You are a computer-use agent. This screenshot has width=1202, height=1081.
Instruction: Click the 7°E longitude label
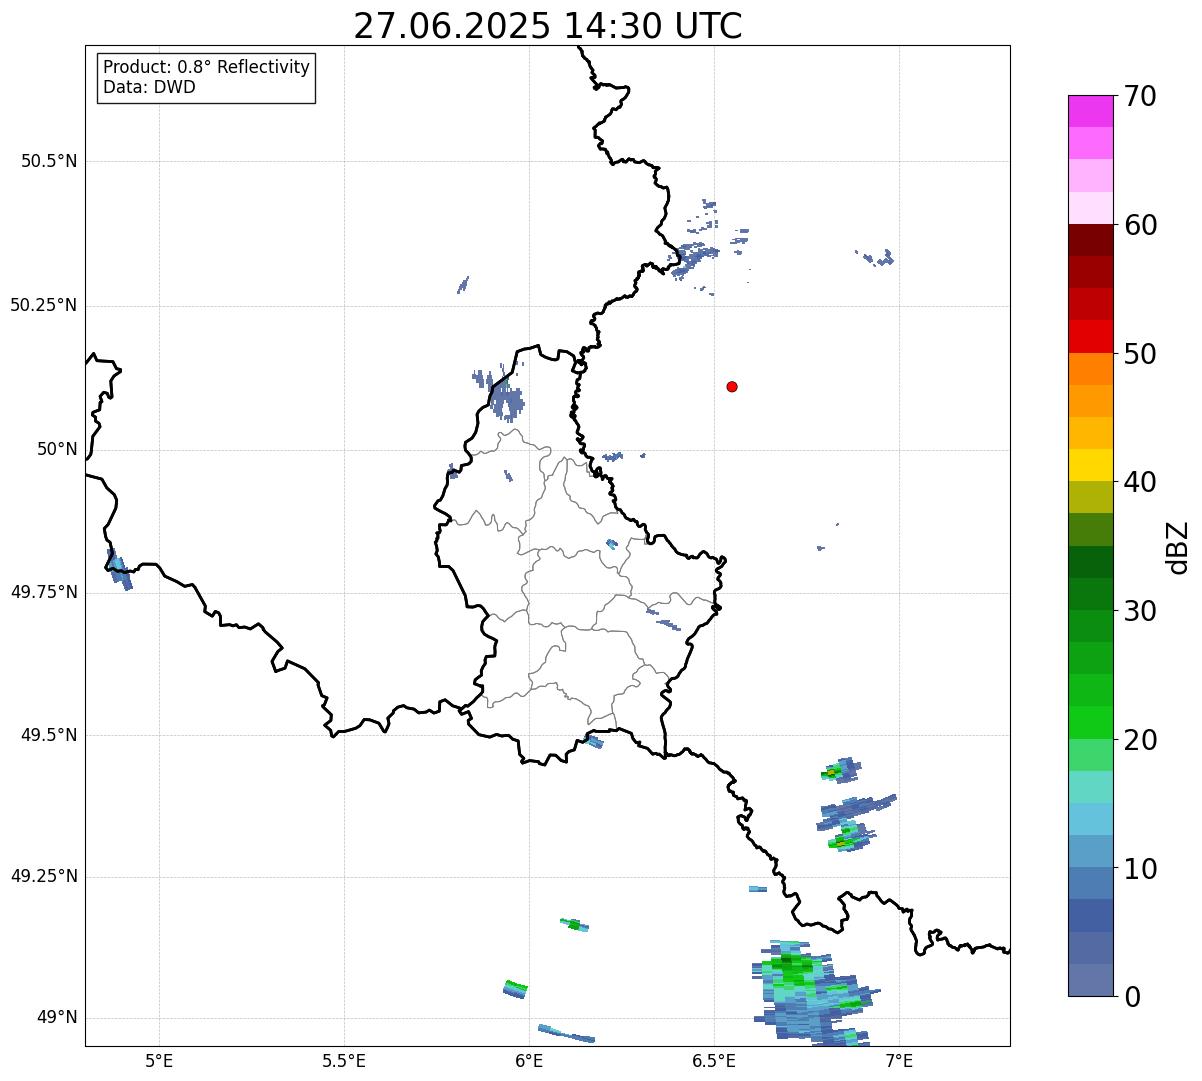click(x=899, y=1060)
